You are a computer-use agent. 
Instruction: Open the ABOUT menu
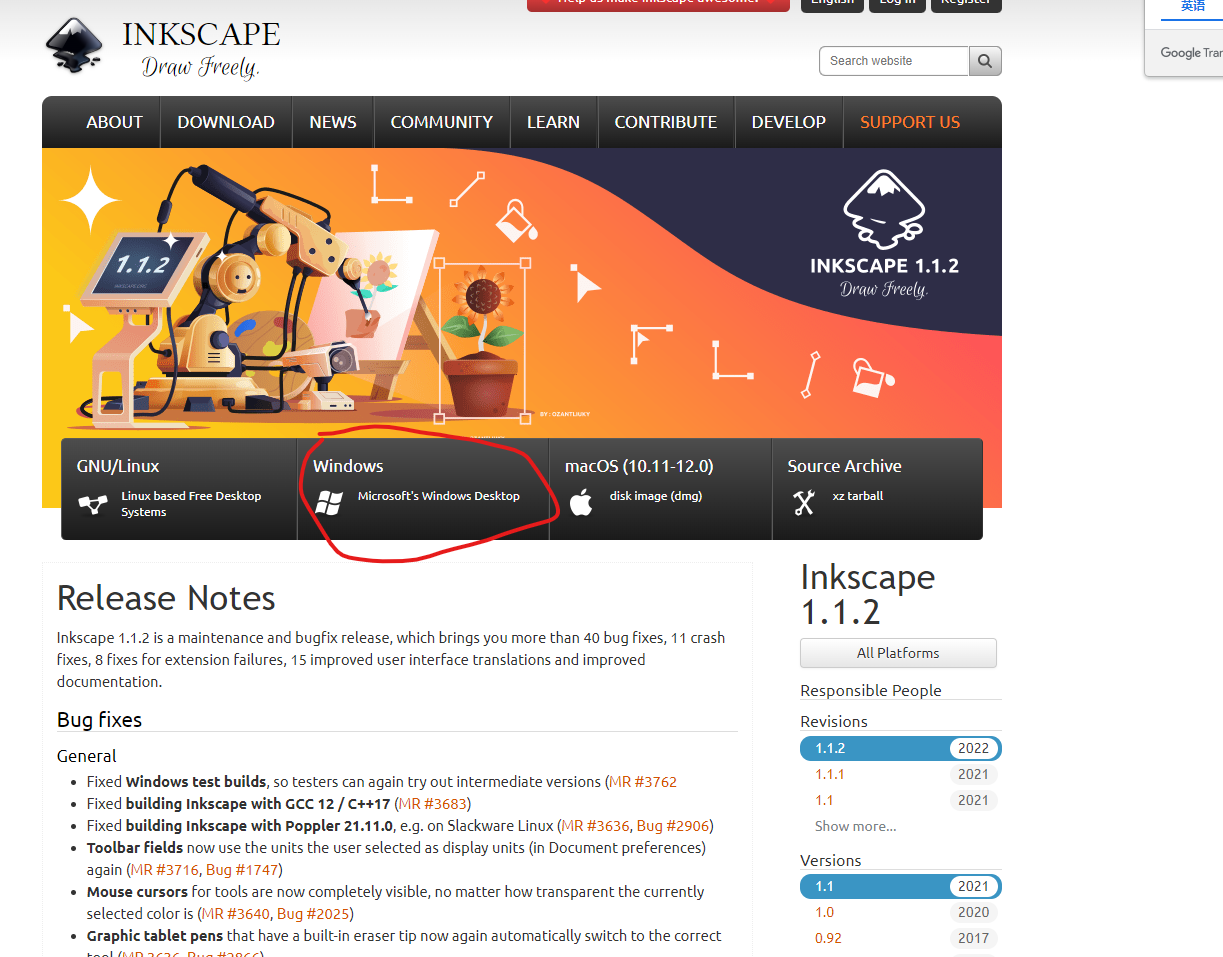(114, 122)
